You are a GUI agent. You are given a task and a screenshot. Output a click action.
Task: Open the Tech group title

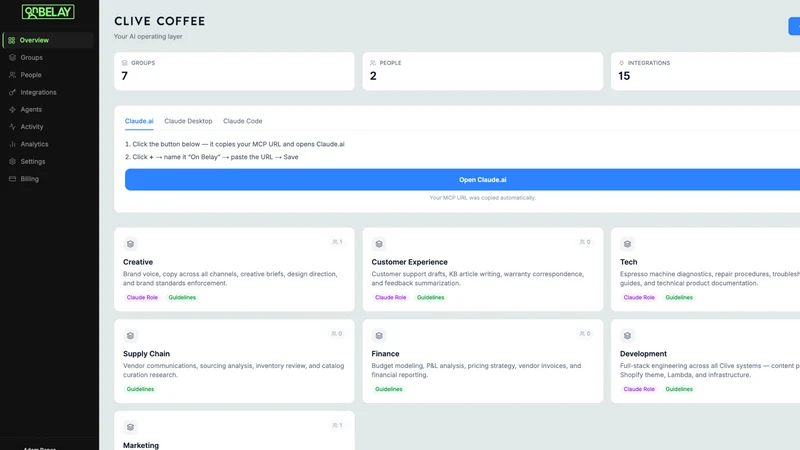pos(628,262)
